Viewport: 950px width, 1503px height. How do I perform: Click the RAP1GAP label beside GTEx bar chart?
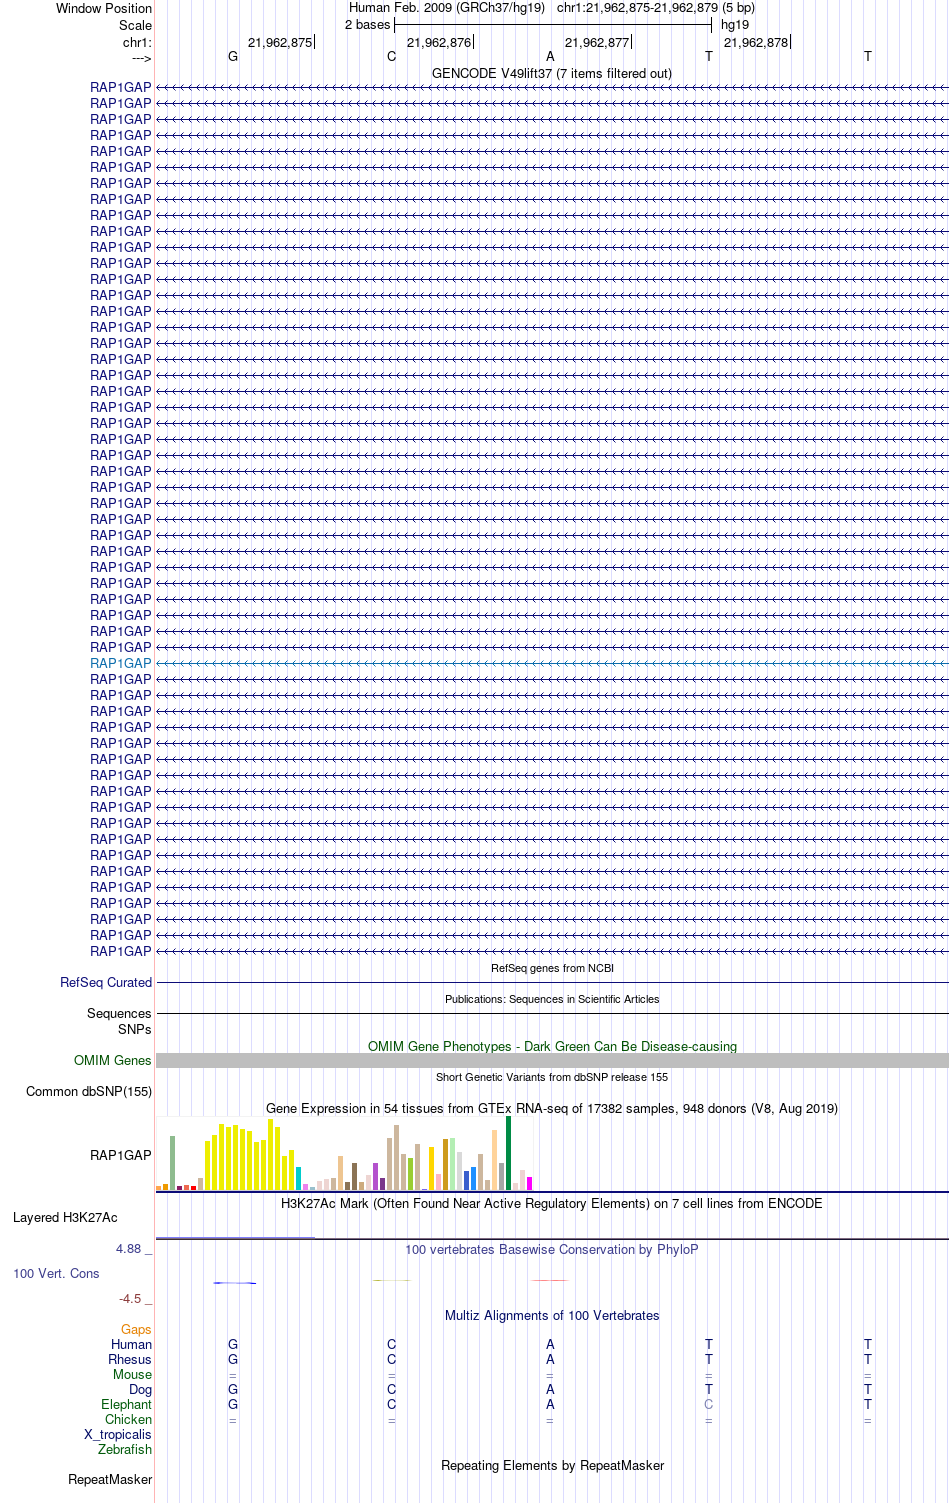pyautogui.click(x=121, y=1155)
